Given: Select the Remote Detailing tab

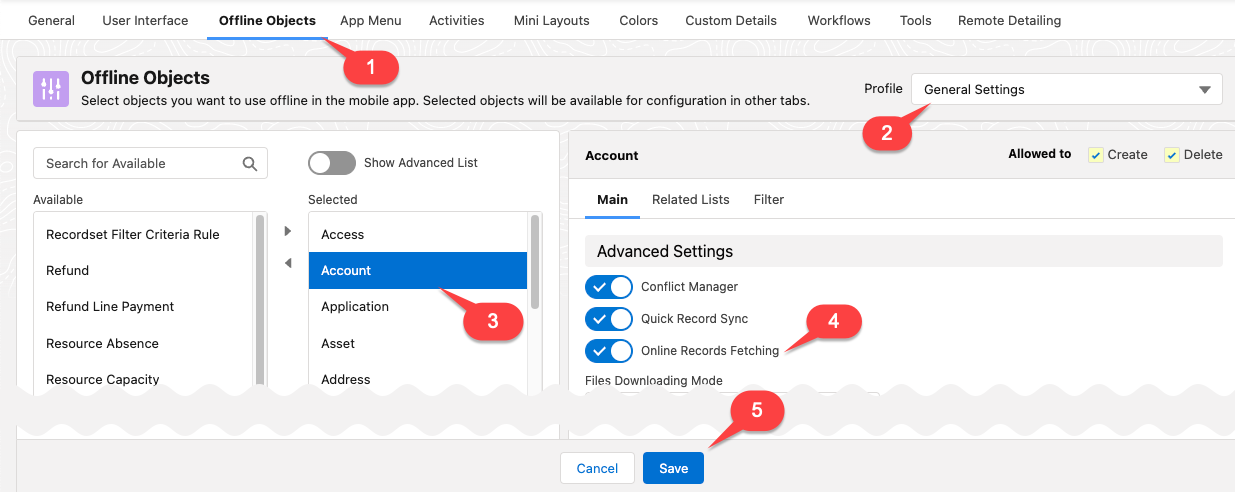Looking at the screenshot, I should point(1009,20).
